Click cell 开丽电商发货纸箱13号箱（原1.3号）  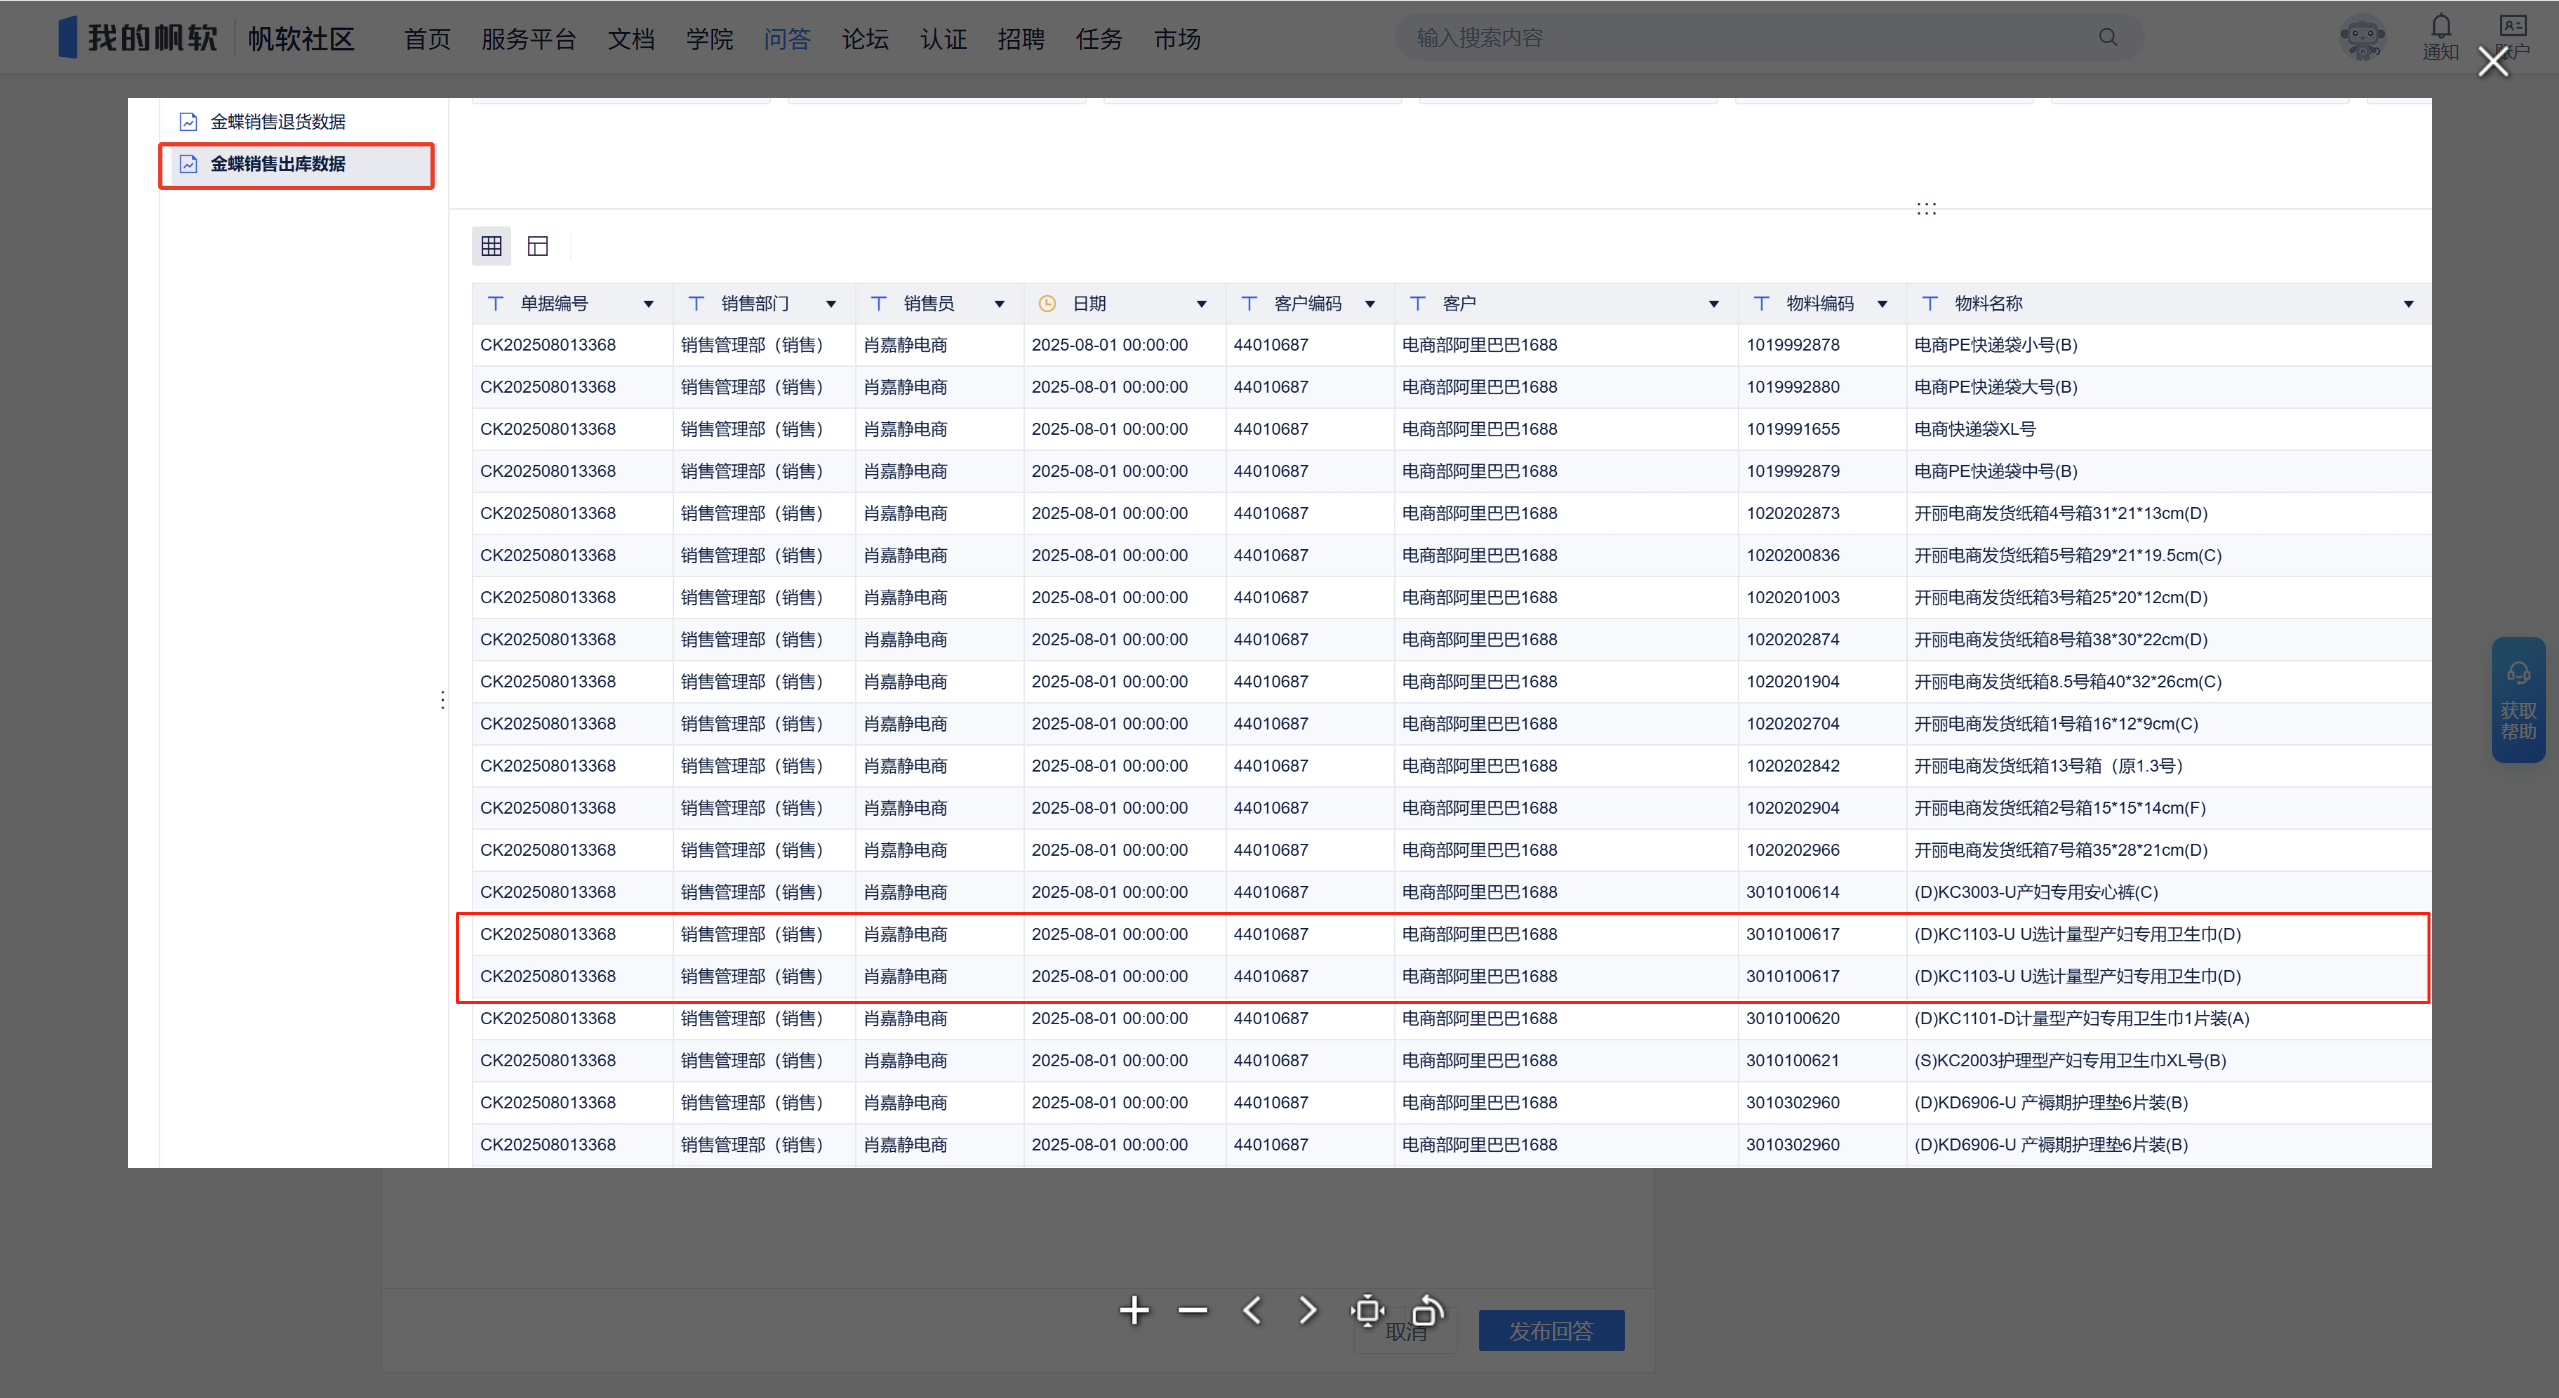pos(2049,766)
